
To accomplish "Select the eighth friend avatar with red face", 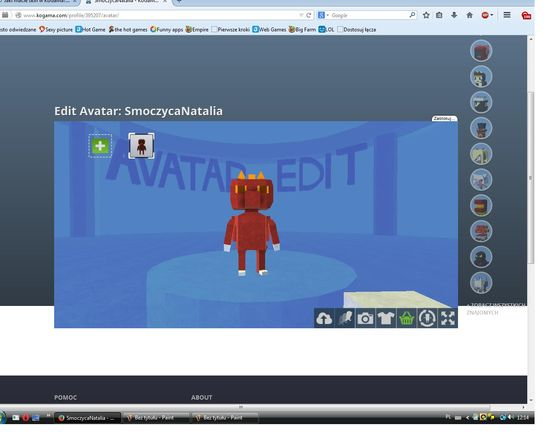I will tap(481, 231).
